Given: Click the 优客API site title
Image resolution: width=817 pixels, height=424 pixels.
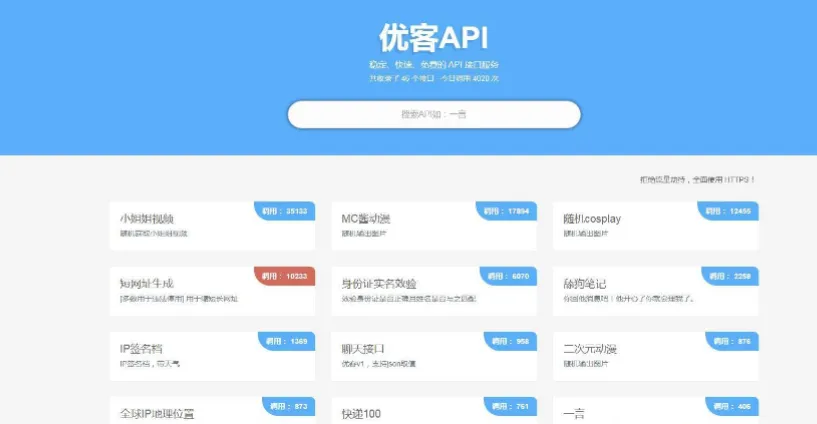Looking at the screenshot, I should (x=433, y=37).
